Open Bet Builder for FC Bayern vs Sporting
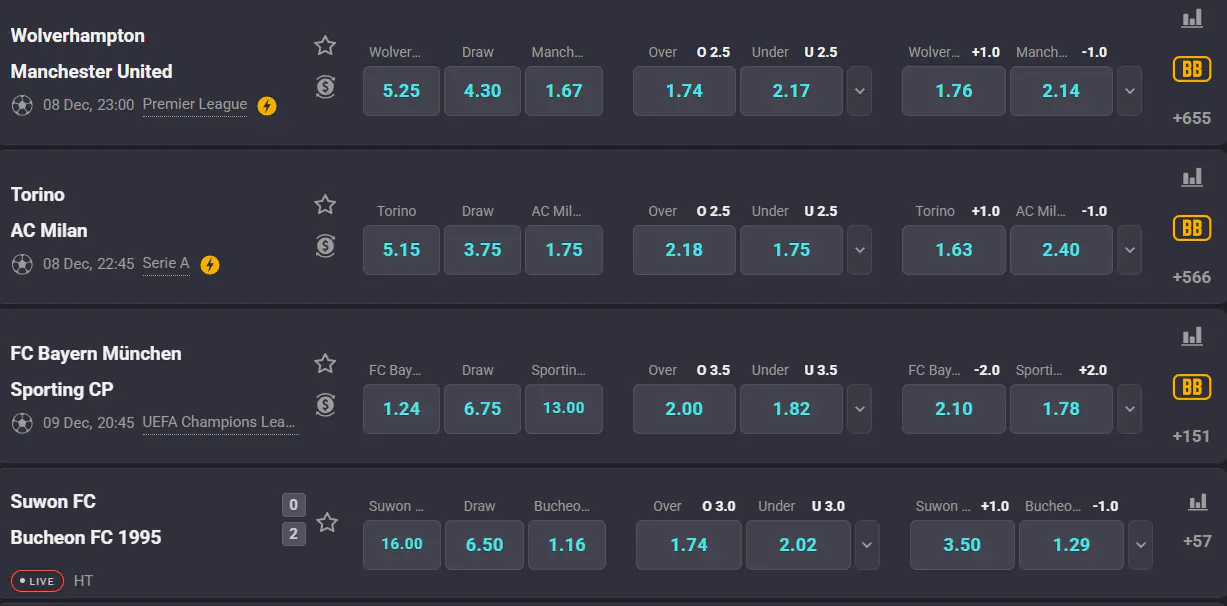 (1191, 386)
